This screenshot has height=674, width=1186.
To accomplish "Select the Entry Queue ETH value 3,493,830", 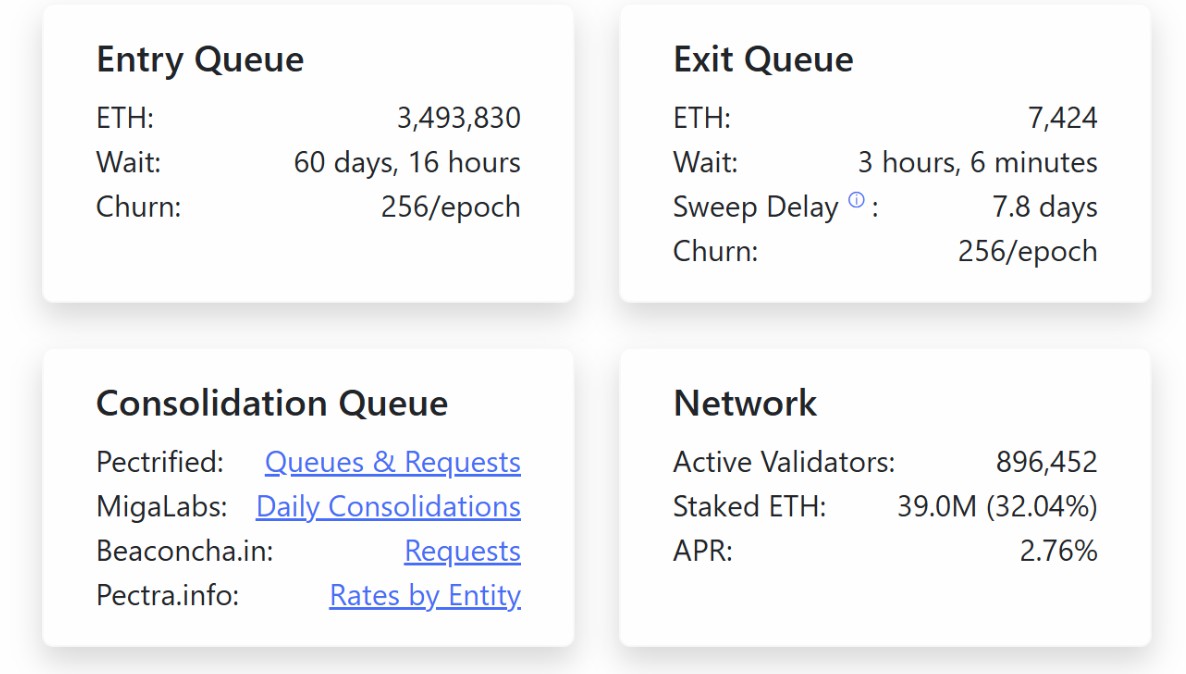I will coord(459,118).
